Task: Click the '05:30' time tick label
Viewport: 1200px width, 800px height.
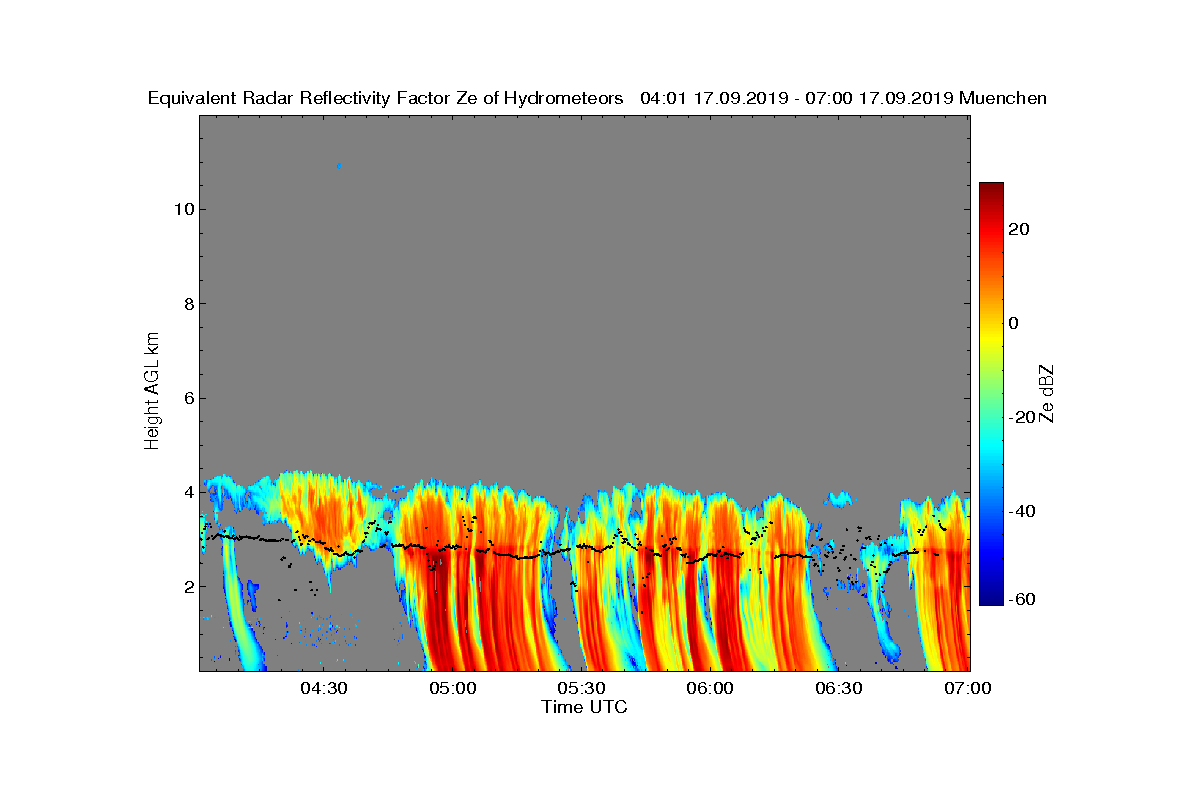Action: (x=582, y=688)
